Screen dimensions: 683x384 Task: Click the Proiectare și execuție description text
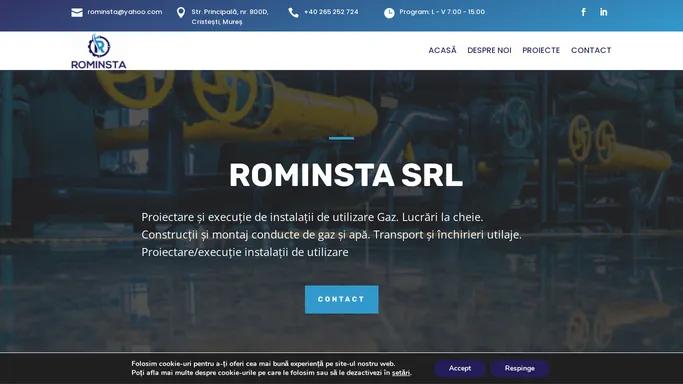(x=312, y=217)
